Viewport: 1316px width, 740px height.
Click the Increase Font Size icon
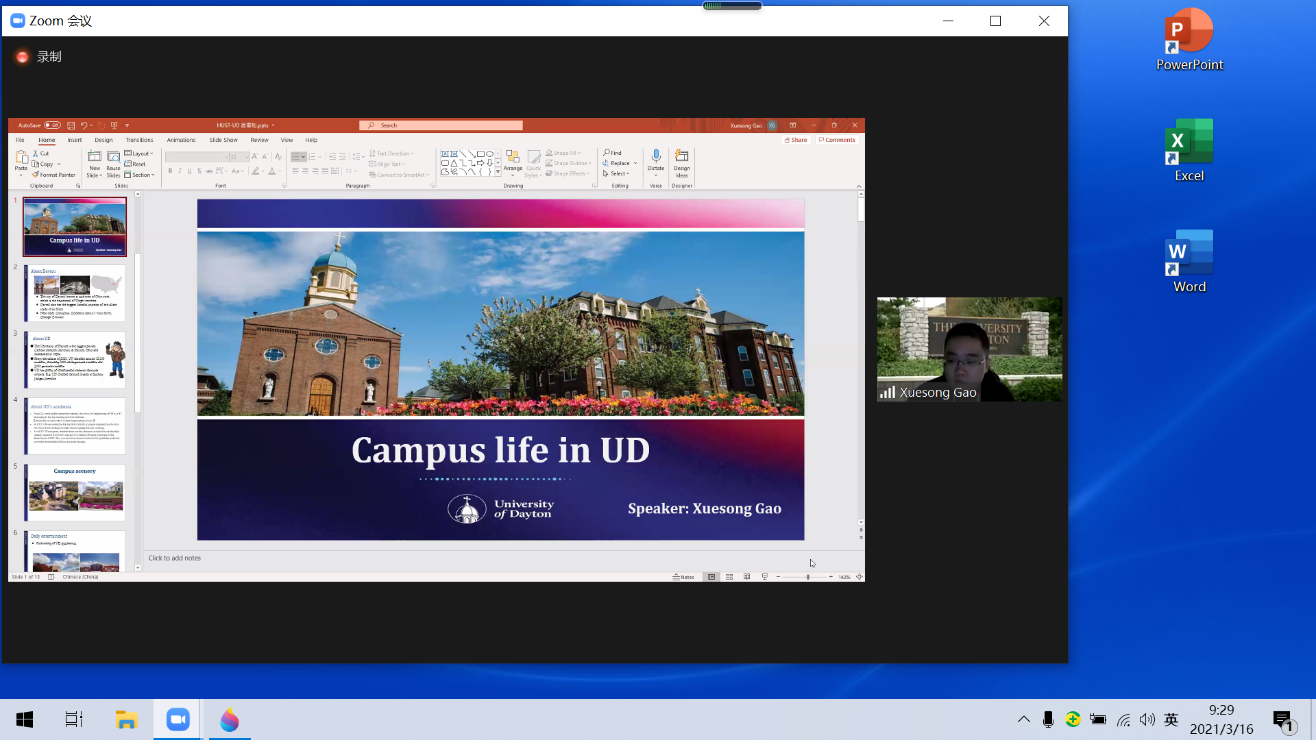[x=255, y=157]
